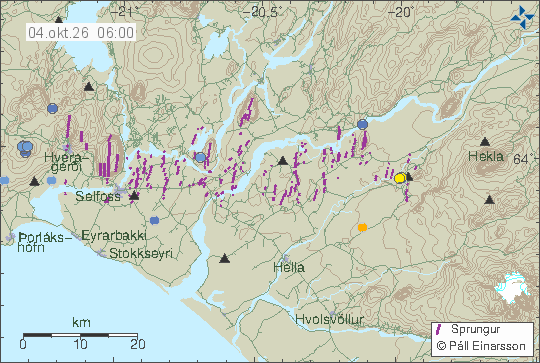Click the km scale unit label

coord(81,323)
